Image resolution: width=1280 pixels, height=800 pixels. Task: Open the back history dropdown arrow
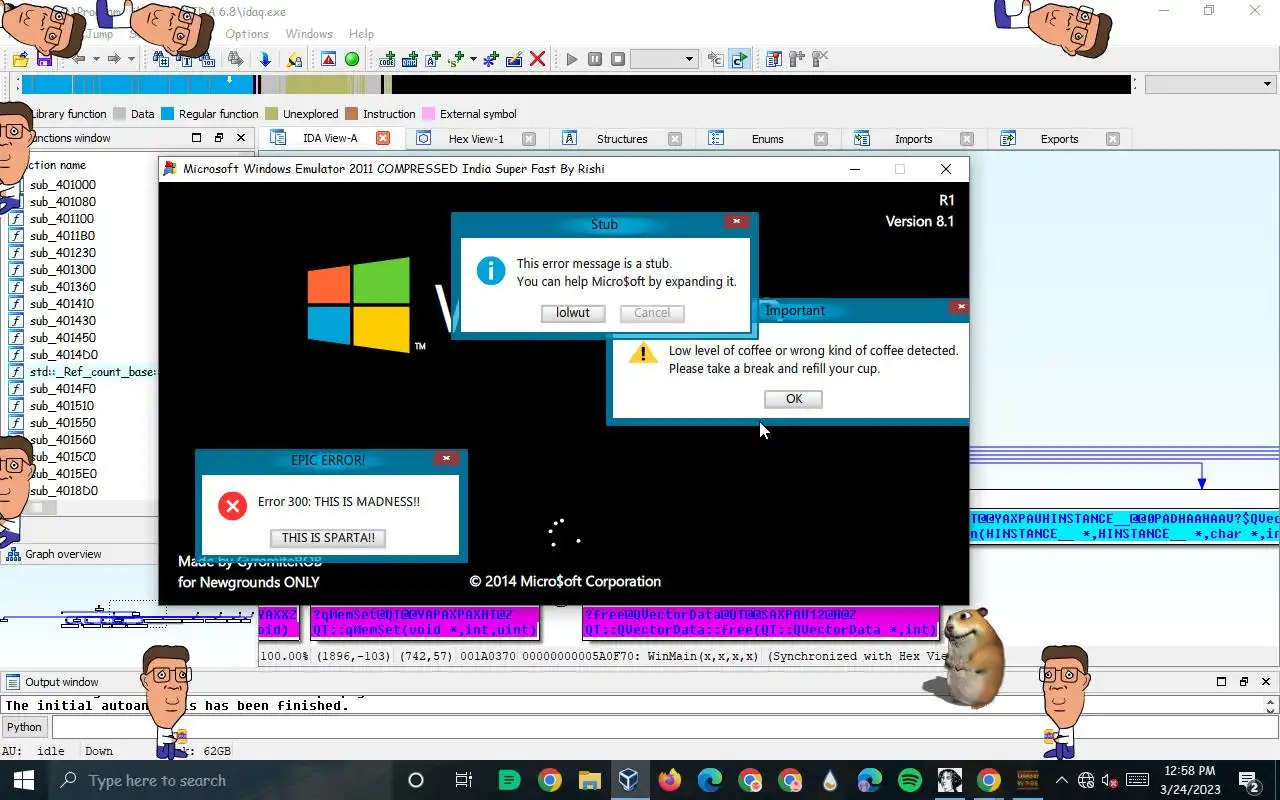(x=95, y=60)
